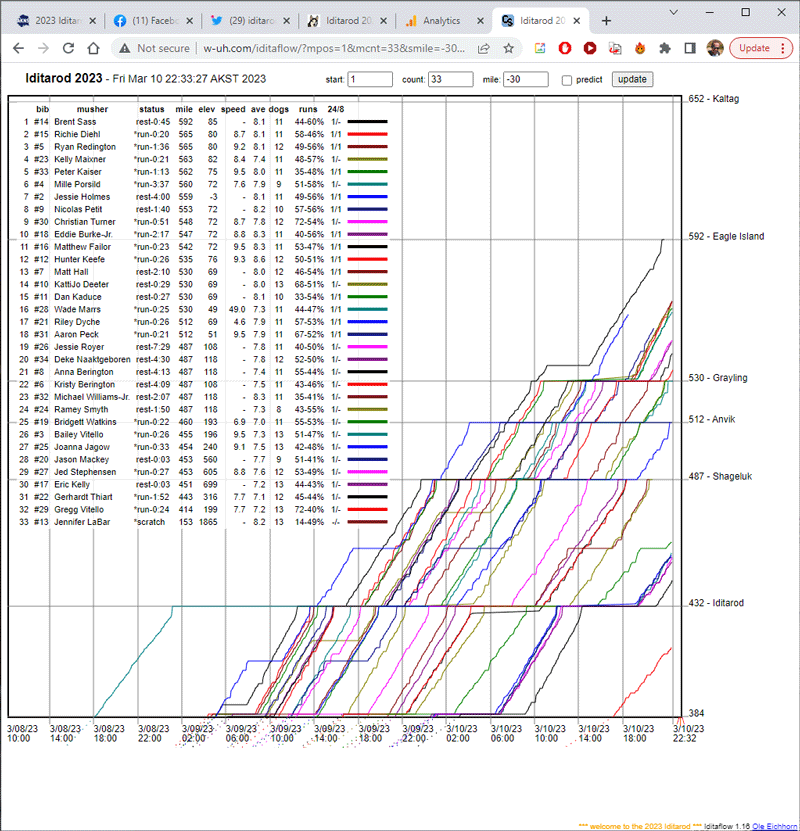This screenshot has width=800, height=831.
Task: Select musher name Mille Porsild
Action: point(77,184)
